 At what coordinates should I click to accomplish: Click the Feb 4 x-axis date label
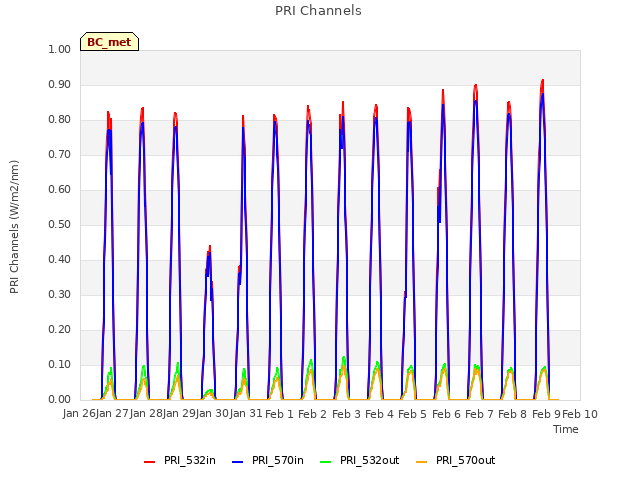(x=379, y=414)
